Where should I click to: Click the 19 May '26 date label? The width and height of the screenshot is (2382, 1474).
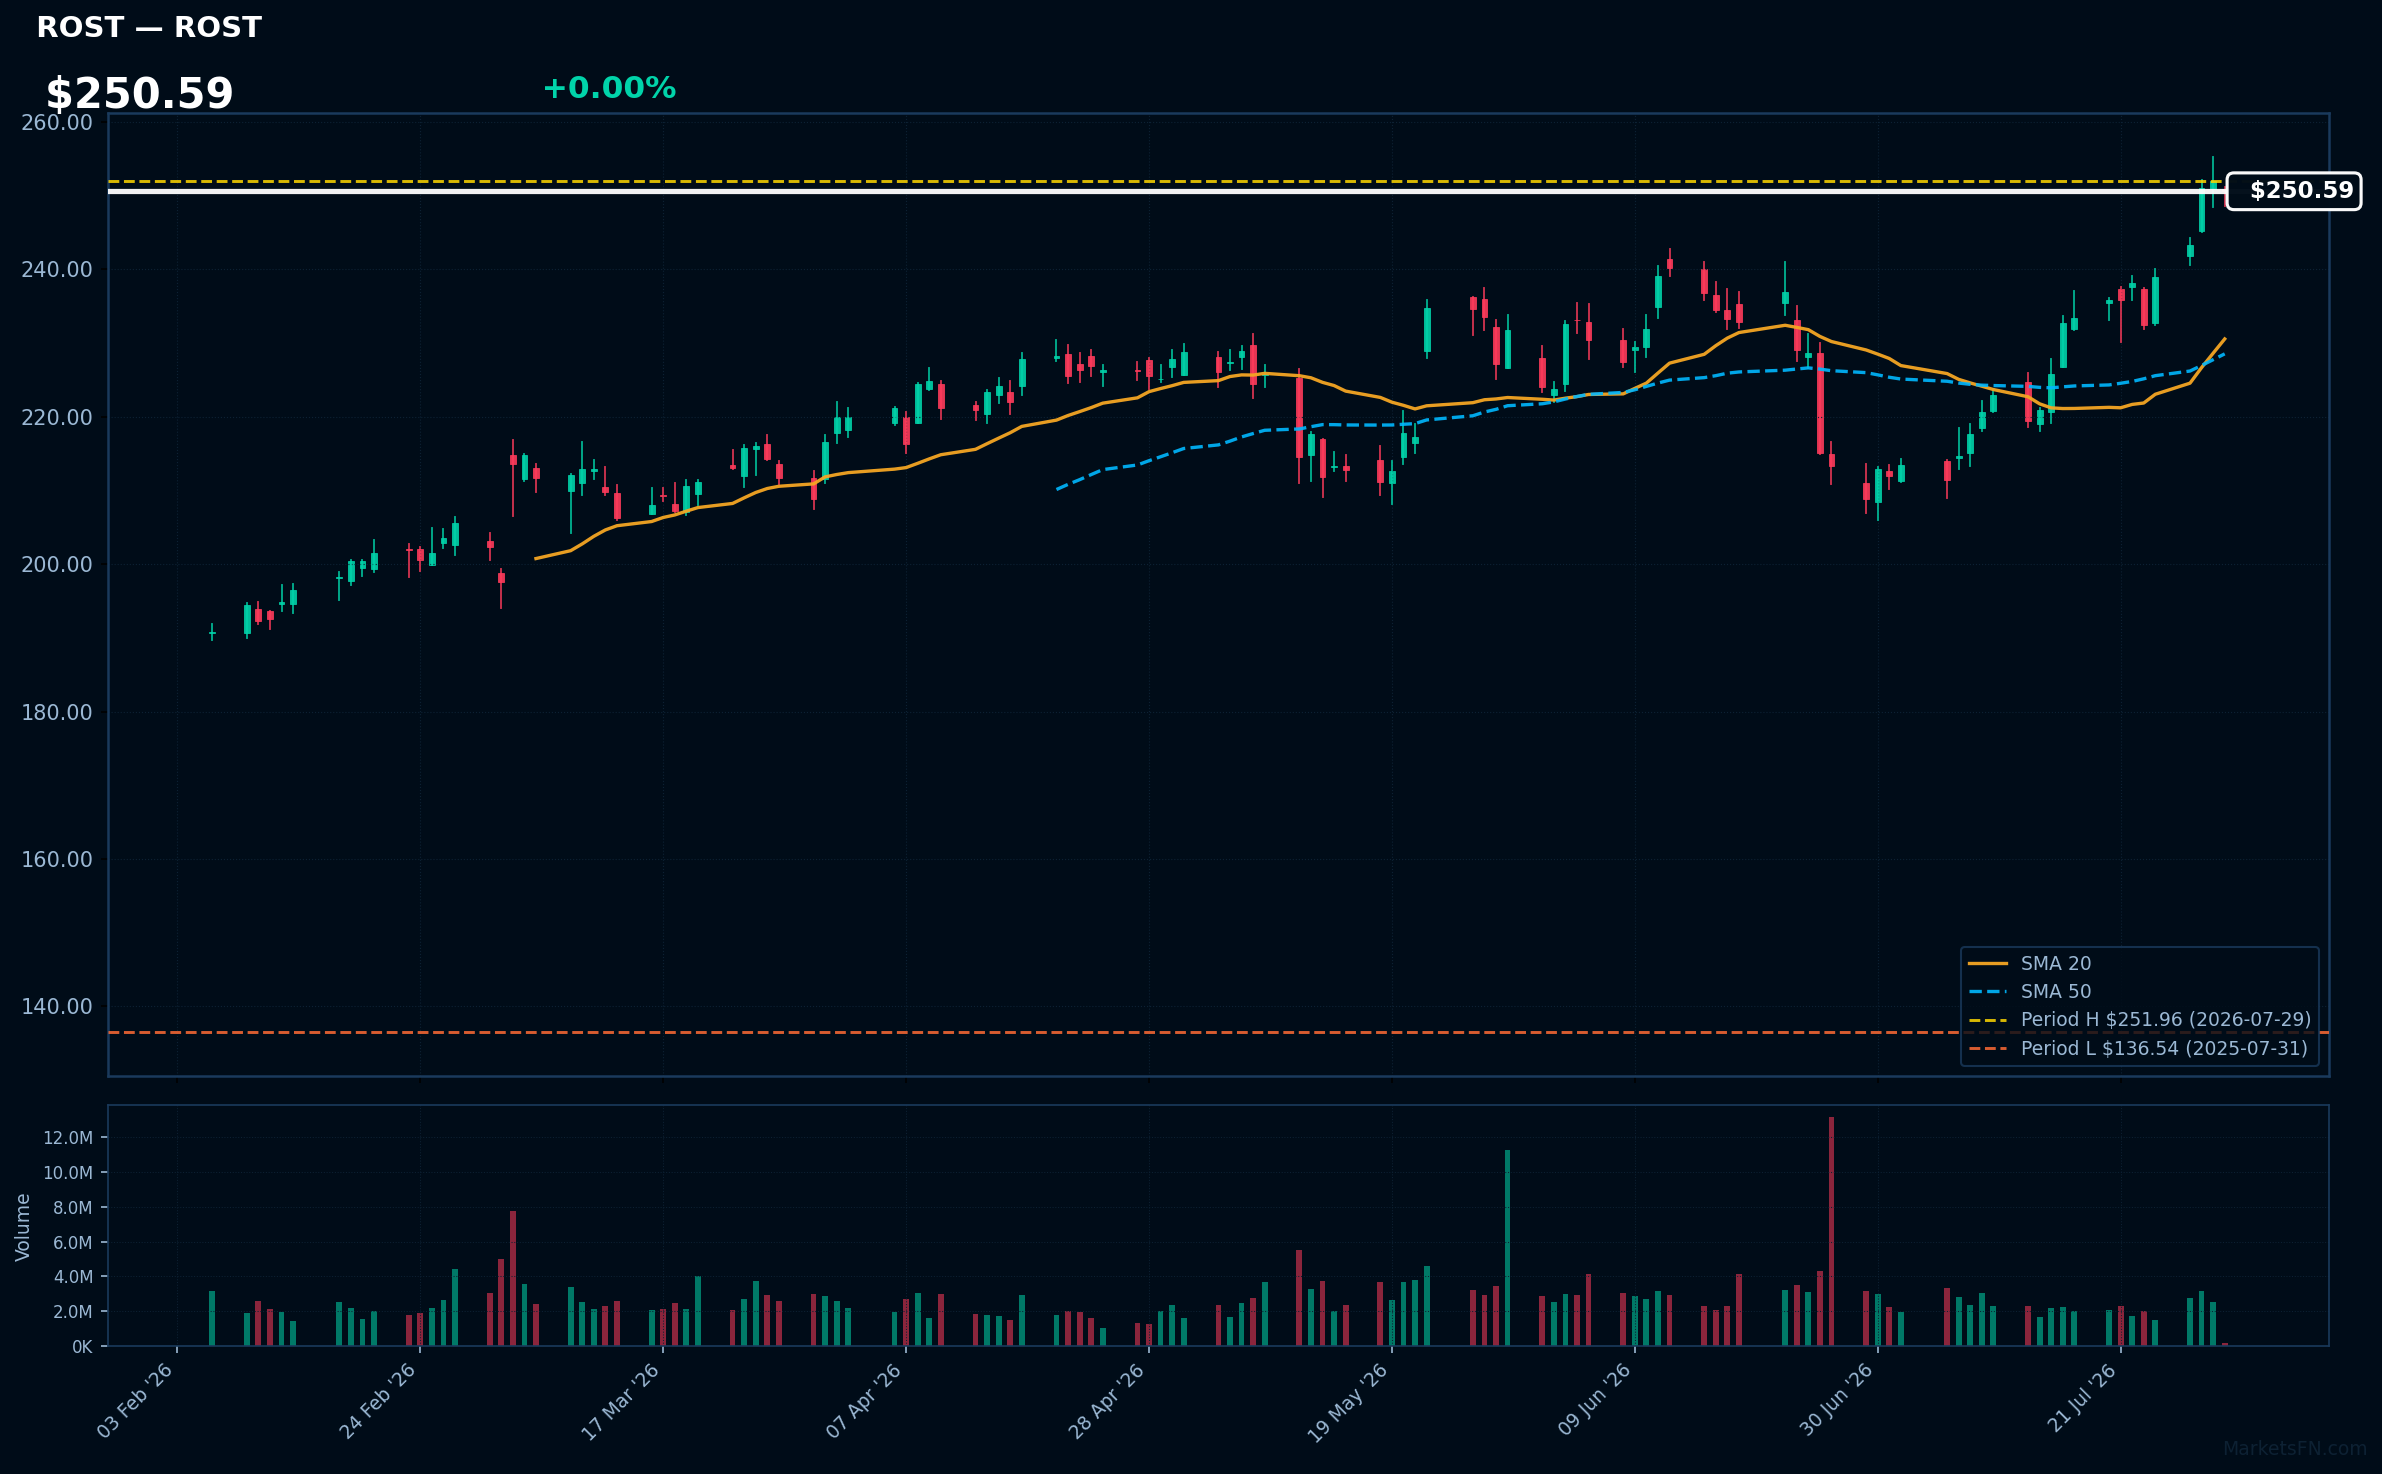click(1348, 1402)
